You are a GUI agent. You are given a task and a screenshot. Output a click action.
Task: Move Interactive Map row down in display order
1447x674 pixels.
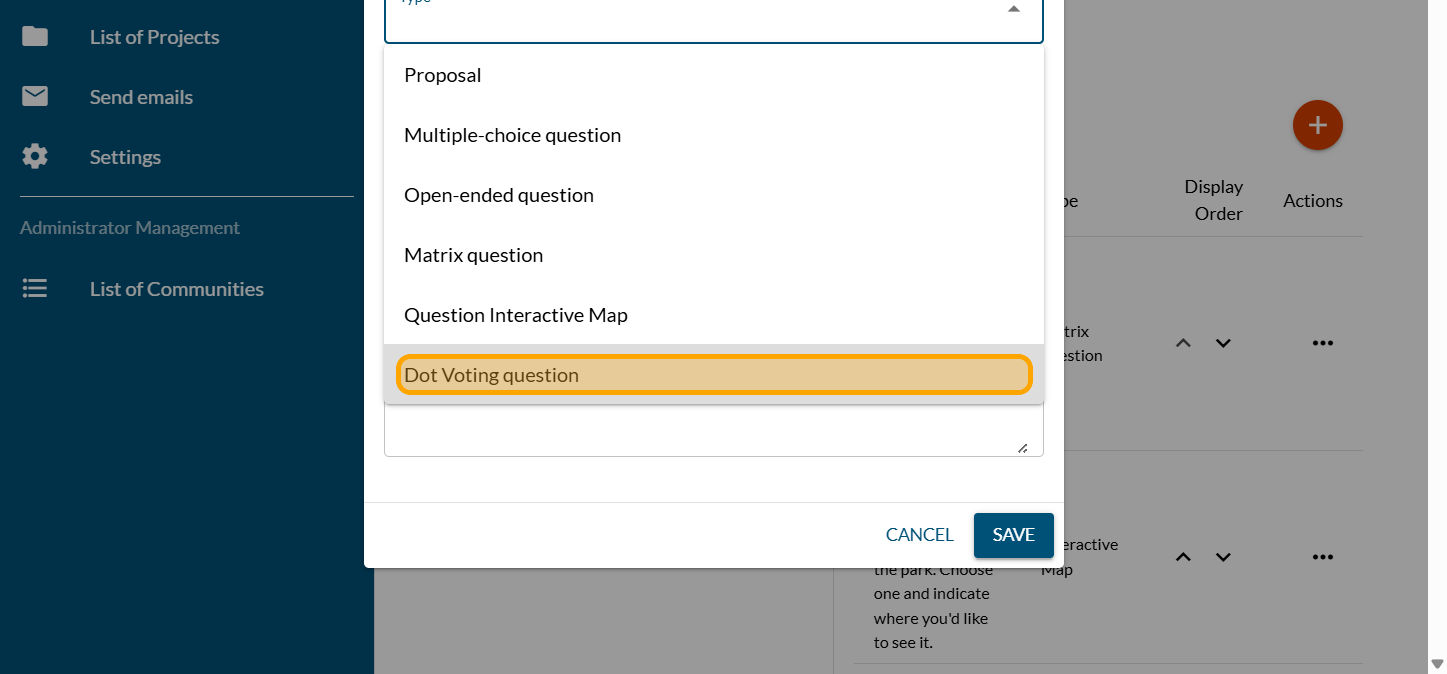tap(1222, 557)
